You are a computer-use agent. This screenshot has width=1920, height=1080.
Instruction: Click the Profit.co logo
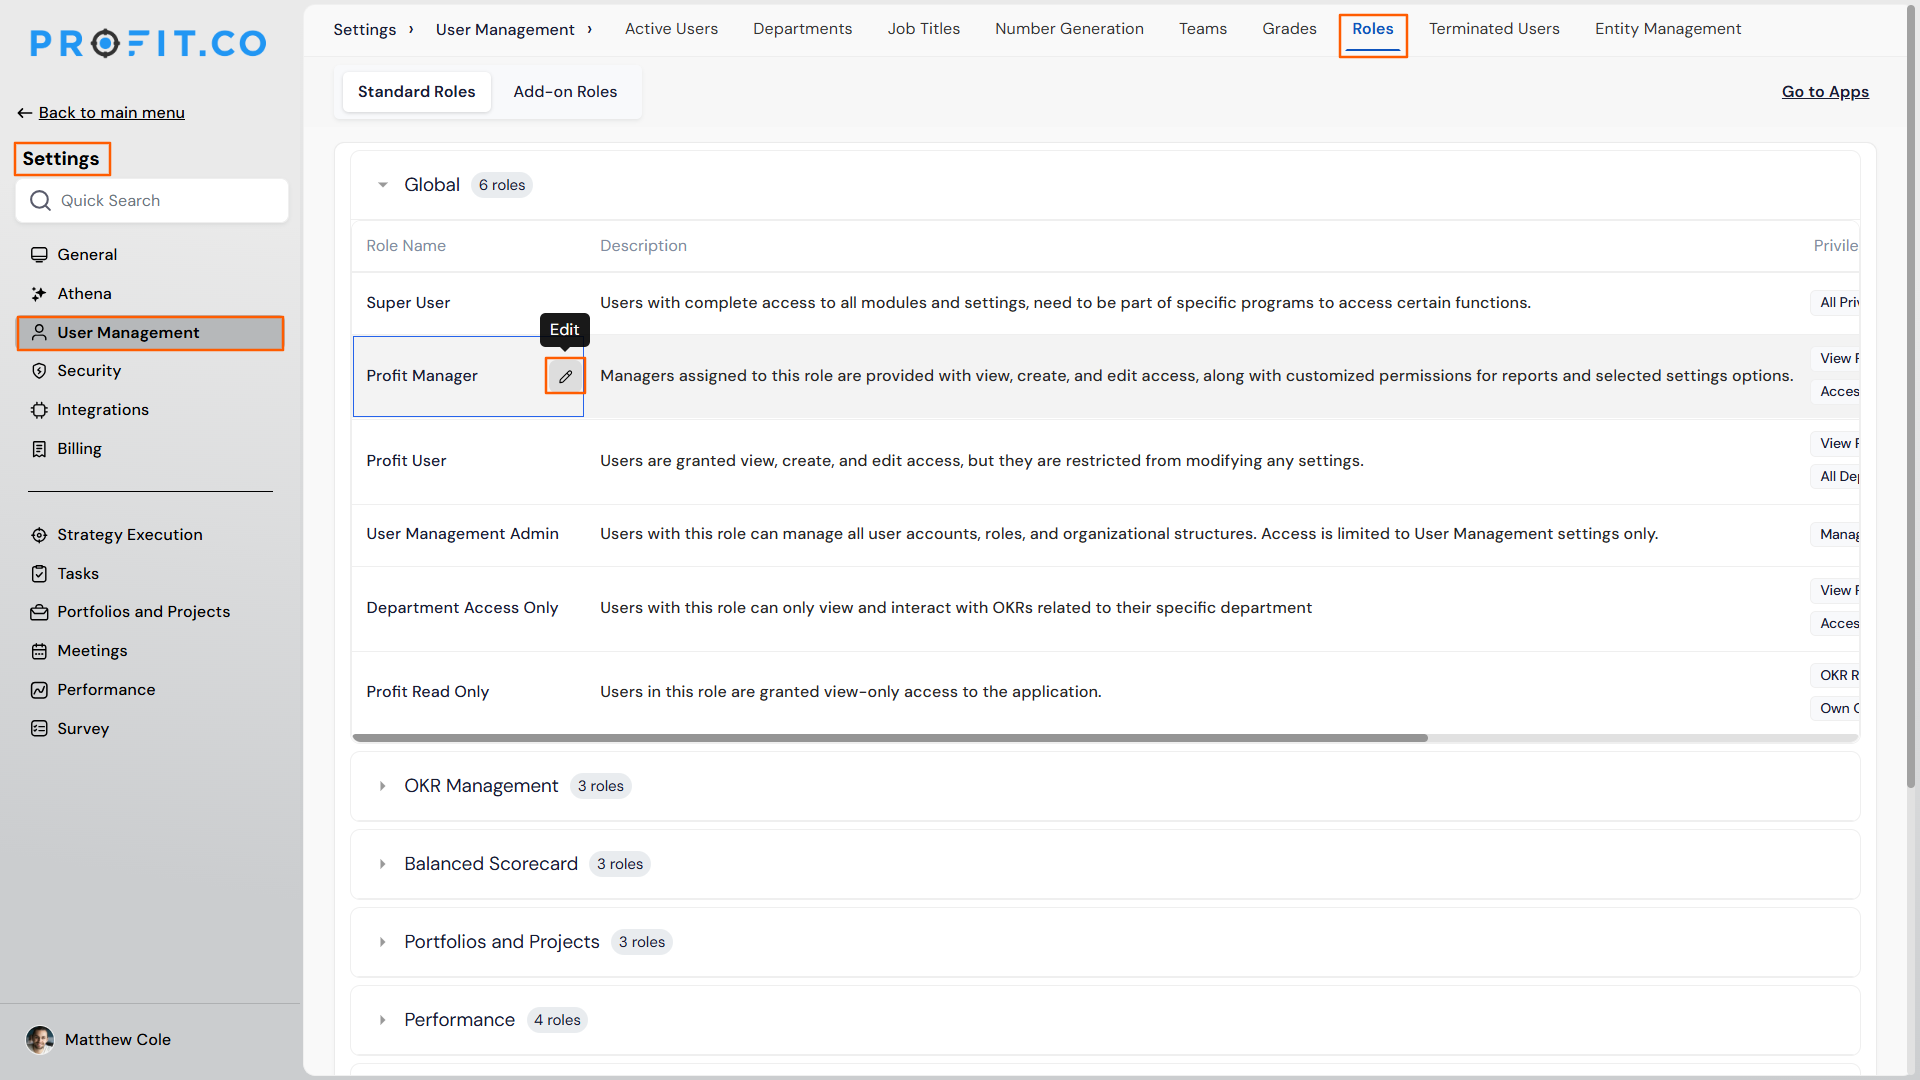tap(148, 43)
